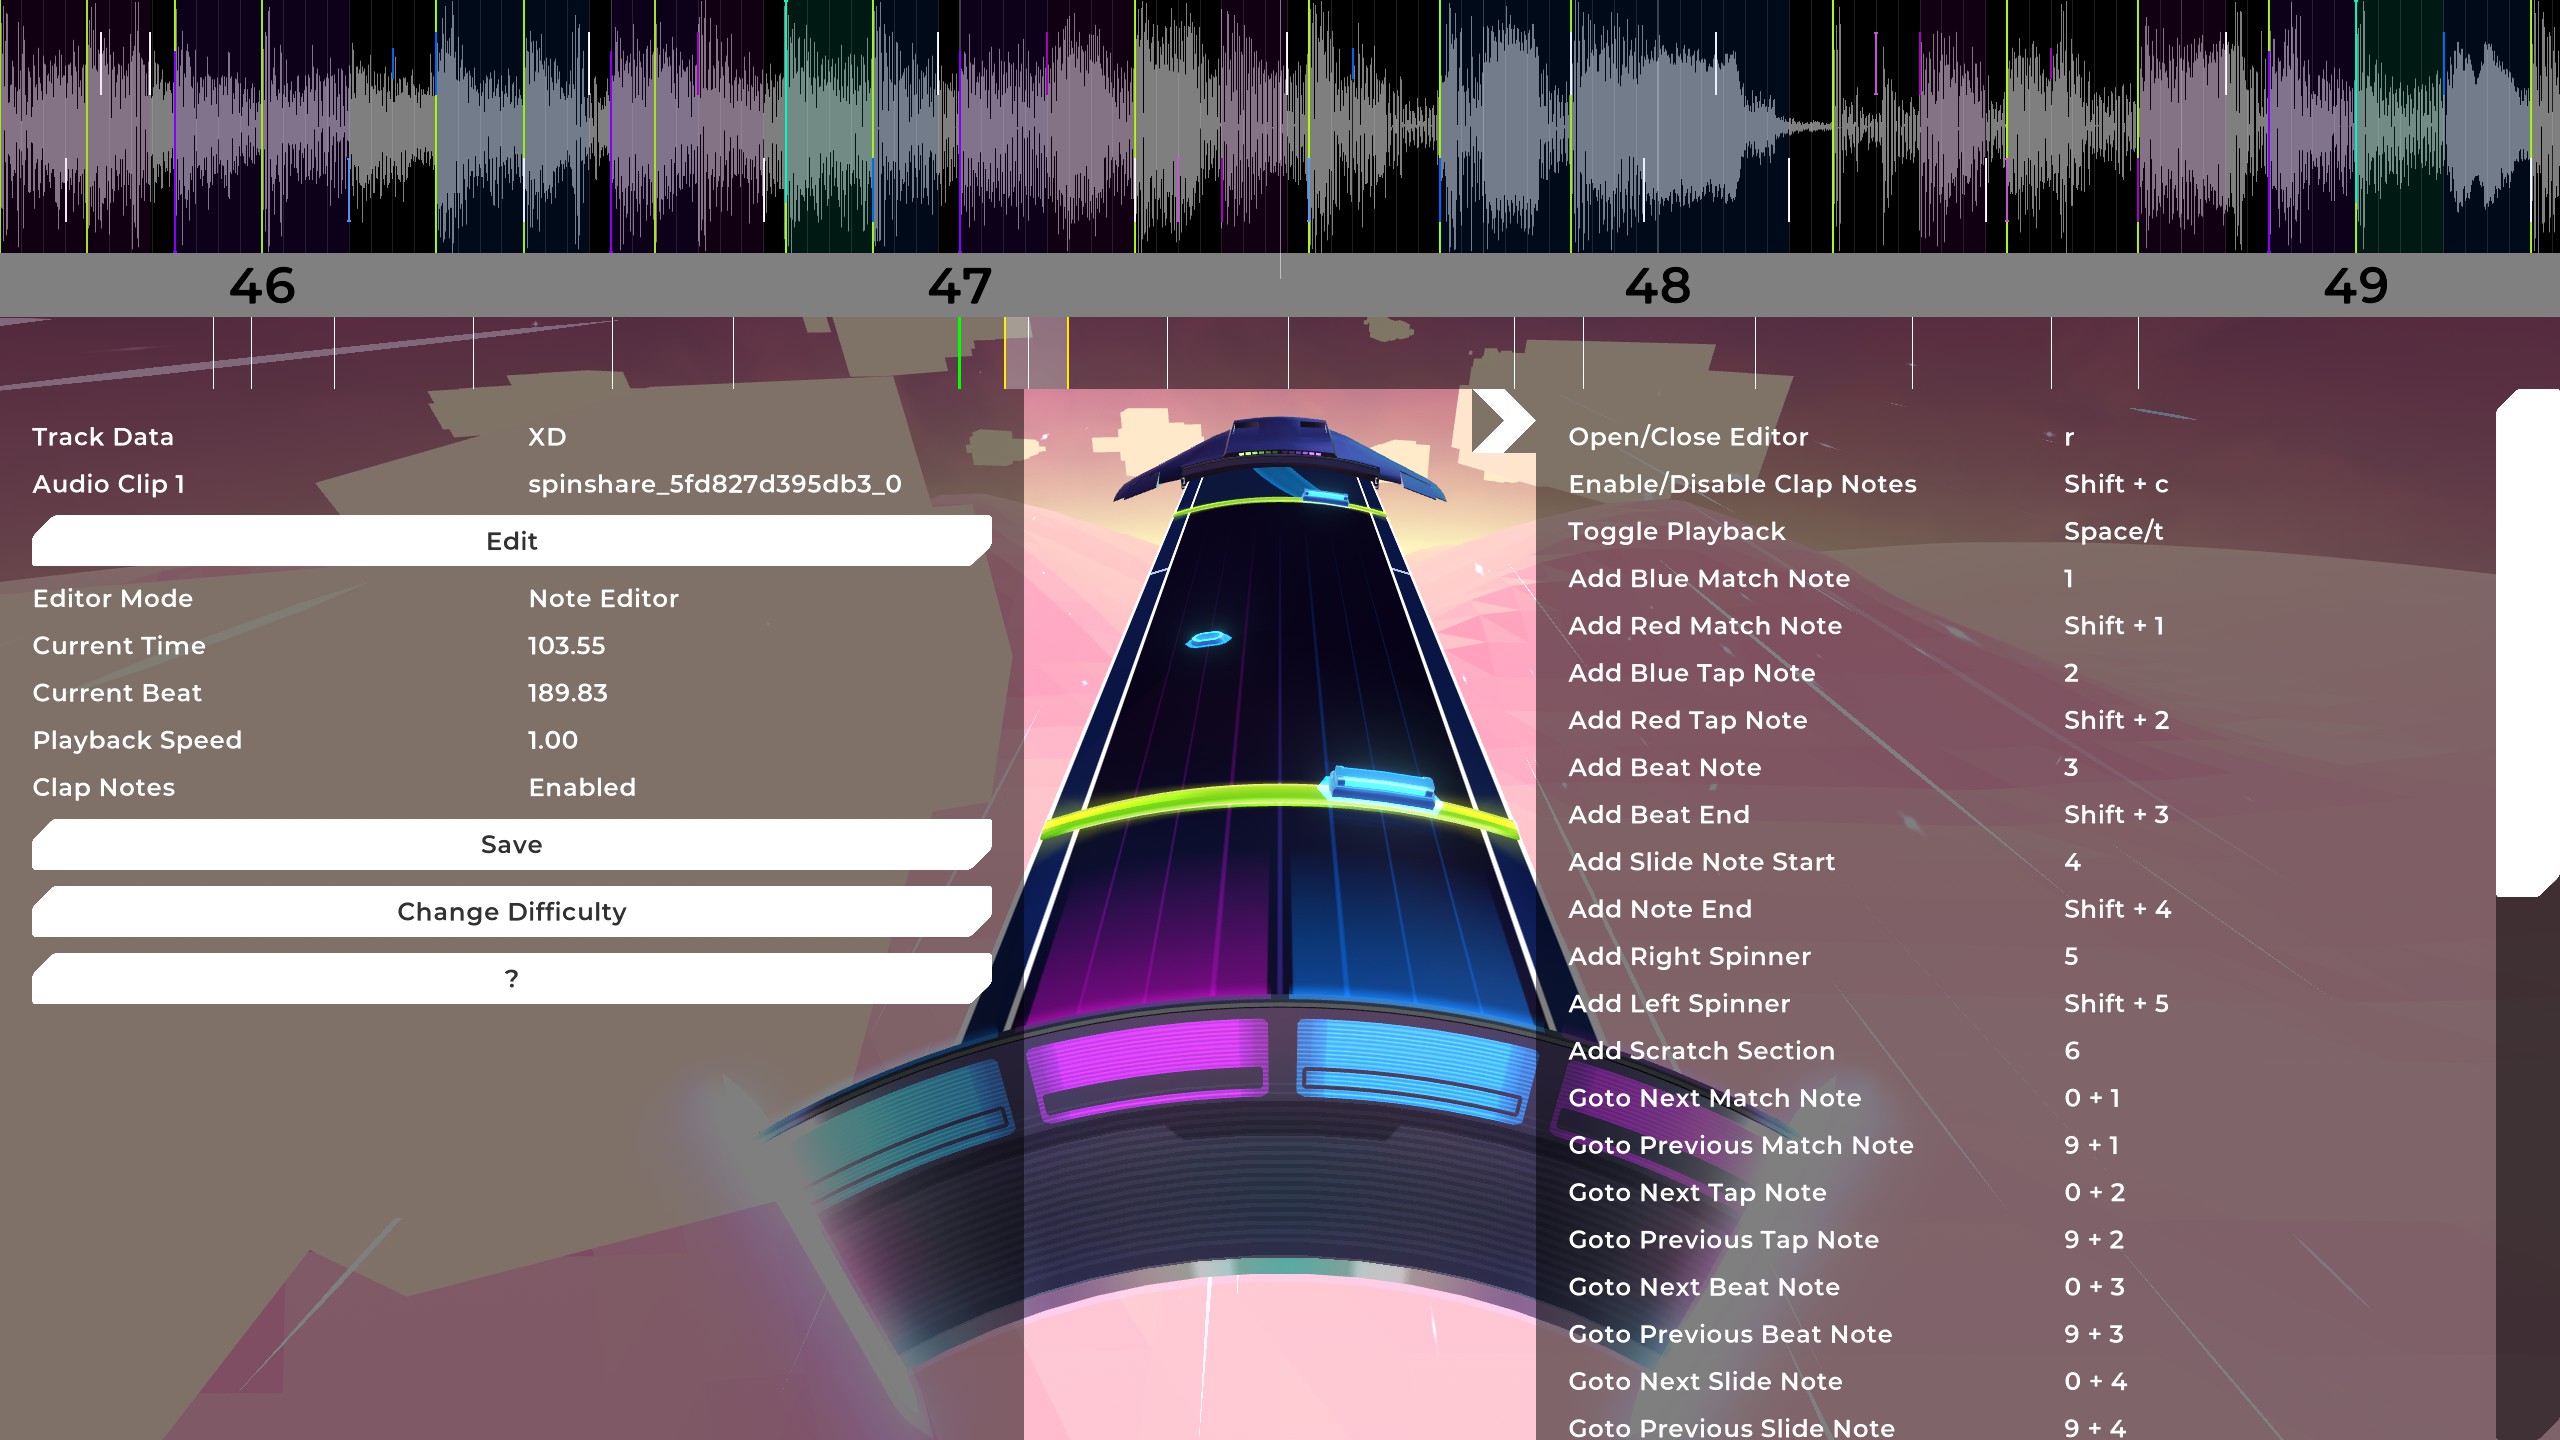This screenshot has width=2560, height=1440.
Task: Open Change Difficulty option
Action: pos(511,912)
